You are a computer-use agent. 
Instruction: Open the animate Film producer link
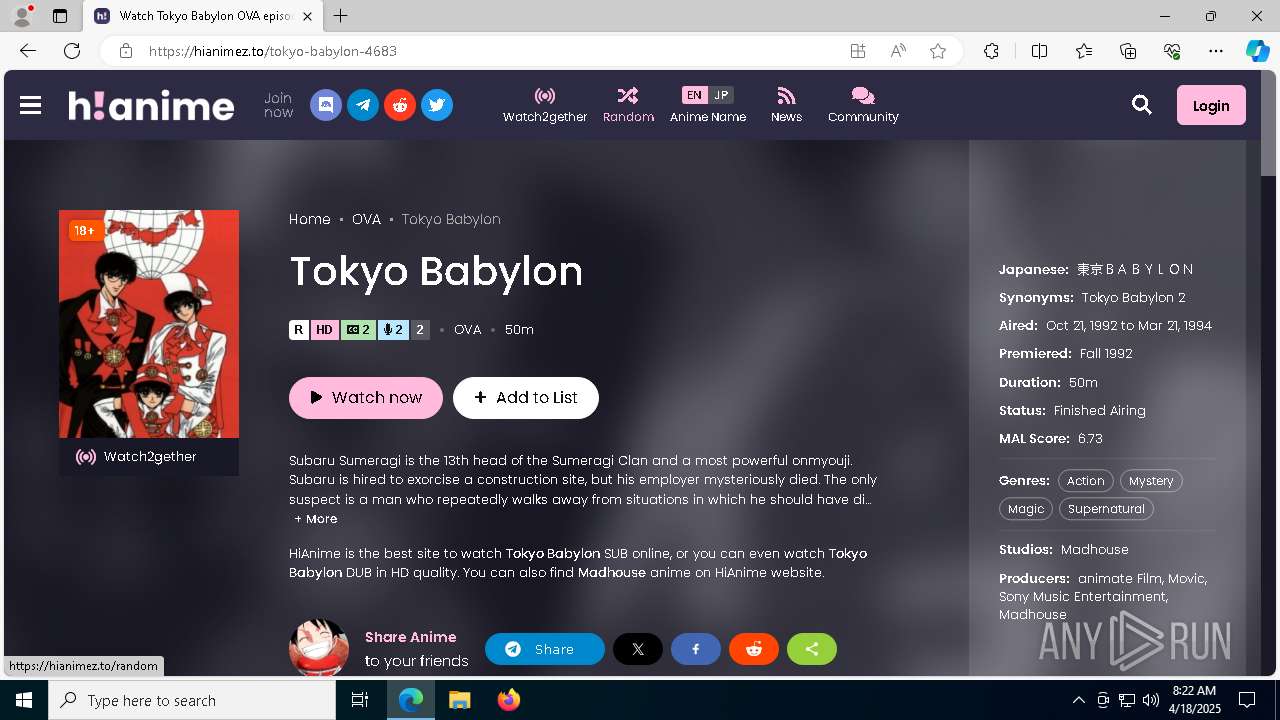pos(1120,579)
